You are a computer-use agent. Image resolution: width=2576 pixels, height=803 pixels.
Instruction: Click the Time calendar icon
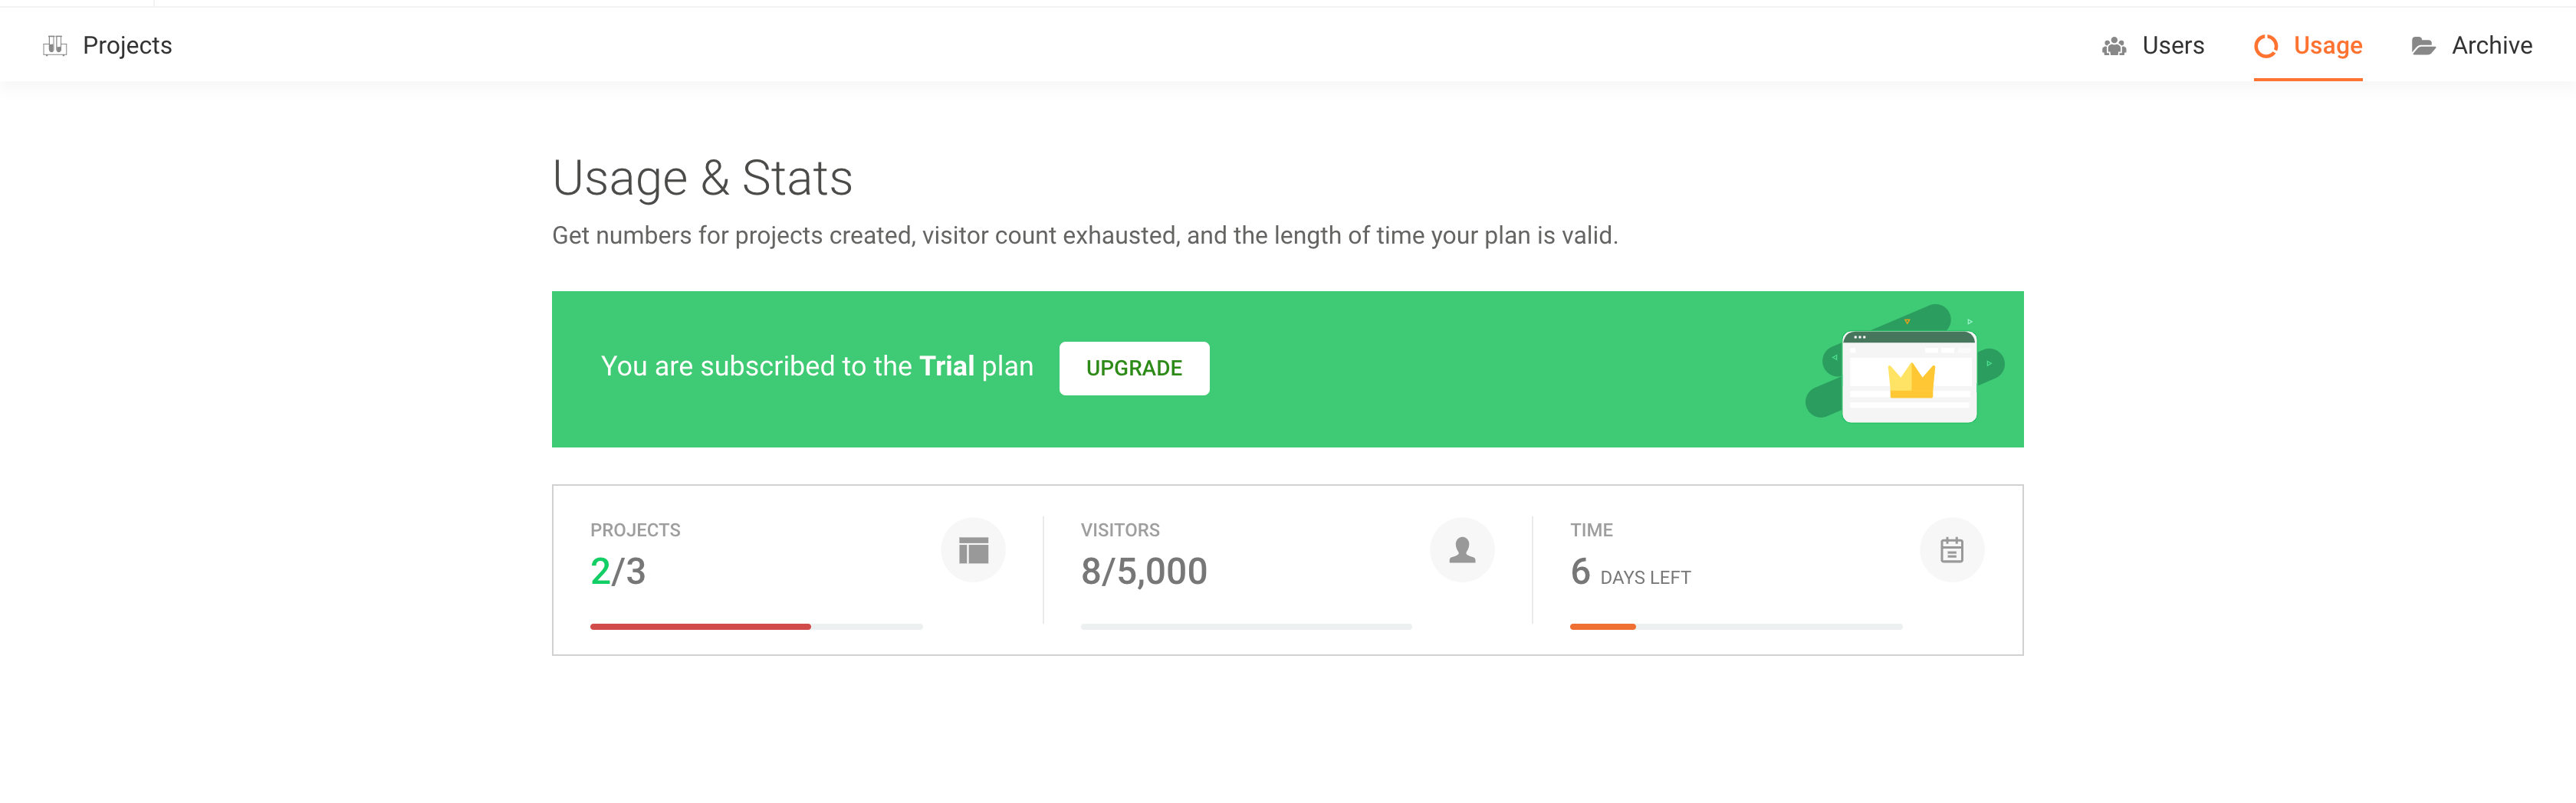[1951, 550]
